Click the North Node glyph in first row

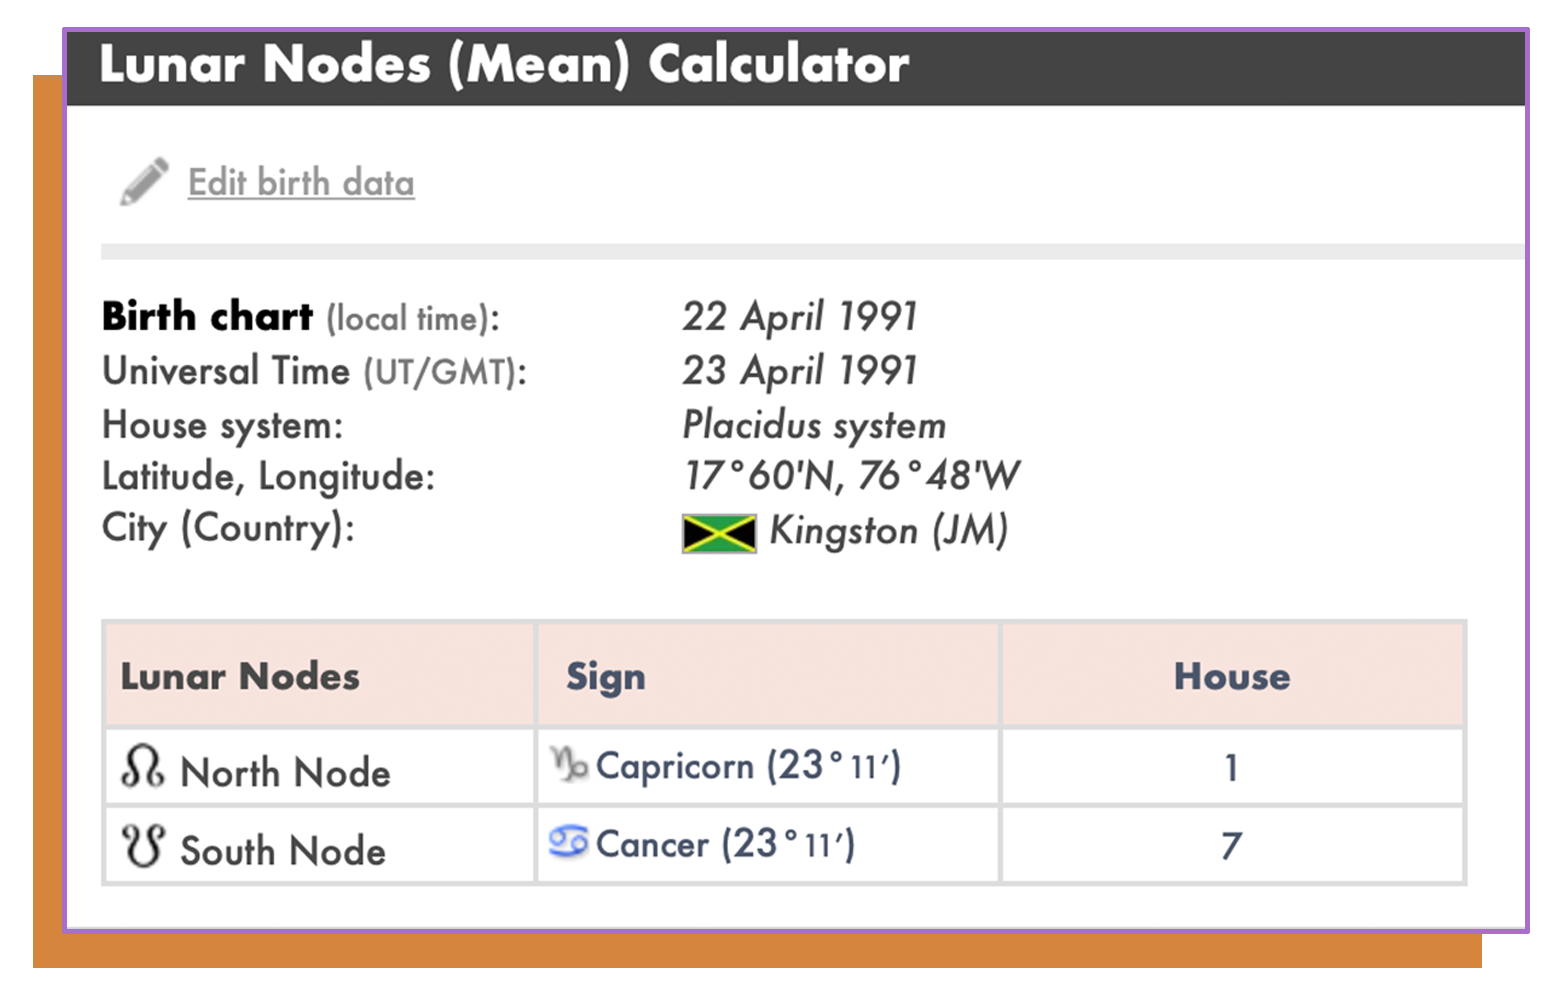[143, 768]
